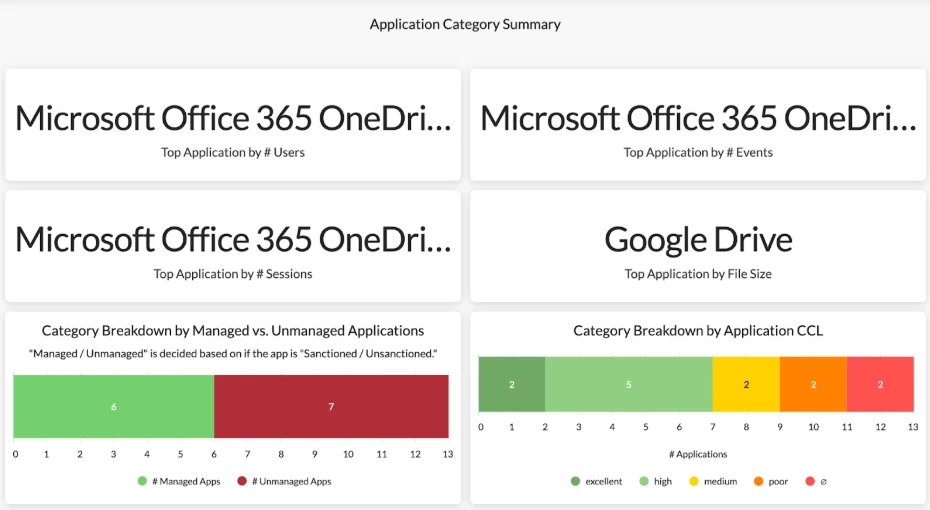The height and width of the screenshot is (510, 930).
Task: Click the '# Unmanaged Apps' legend label
Action: pyautogui.click(x=292, y=482)
